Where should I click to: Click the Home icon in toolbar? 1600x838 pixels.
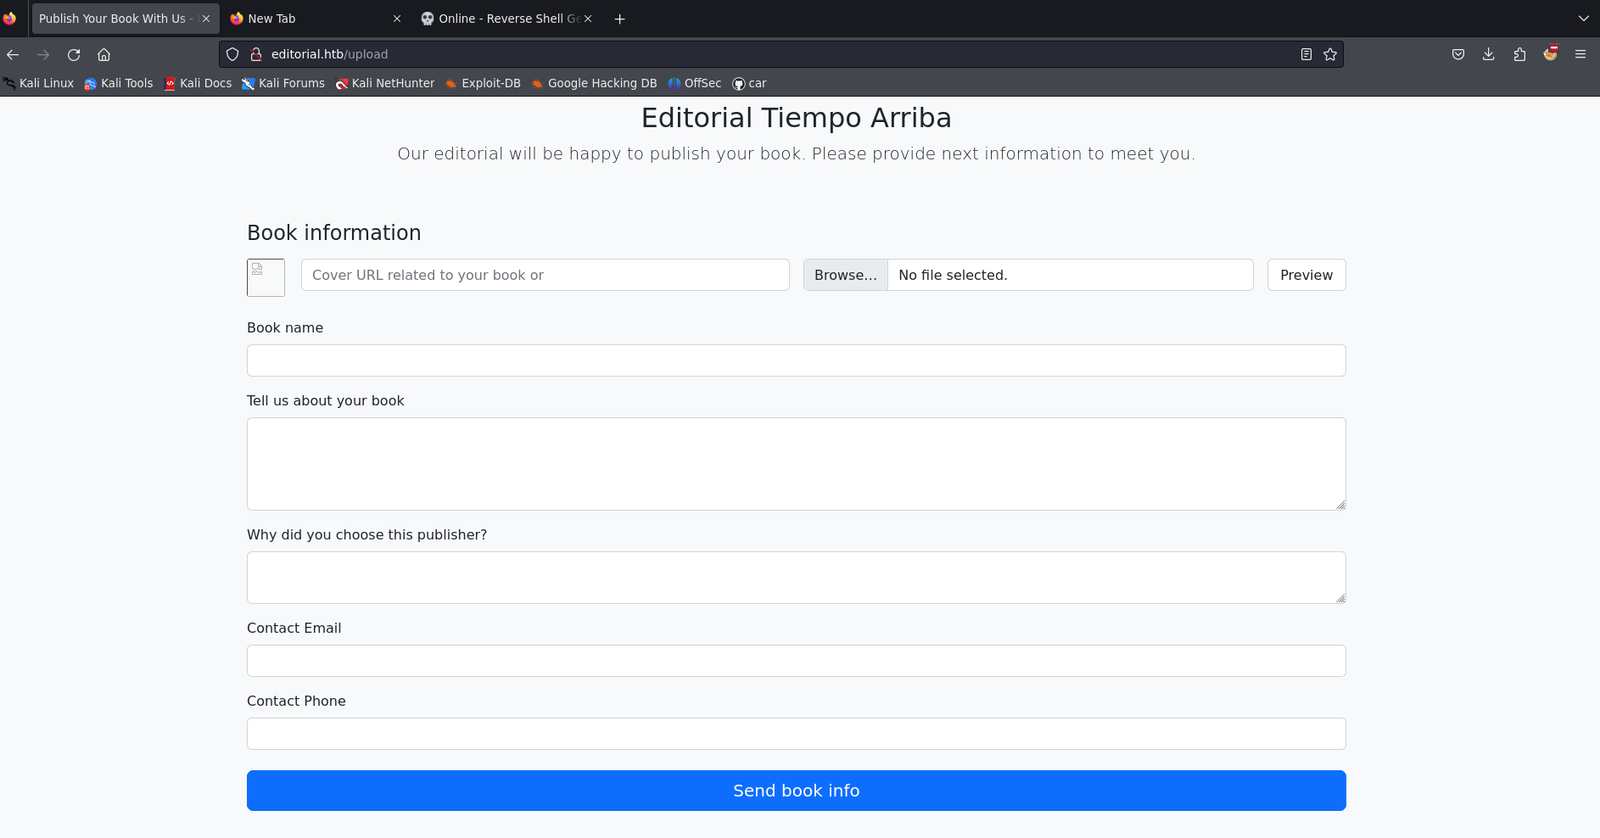click(104, 55)
